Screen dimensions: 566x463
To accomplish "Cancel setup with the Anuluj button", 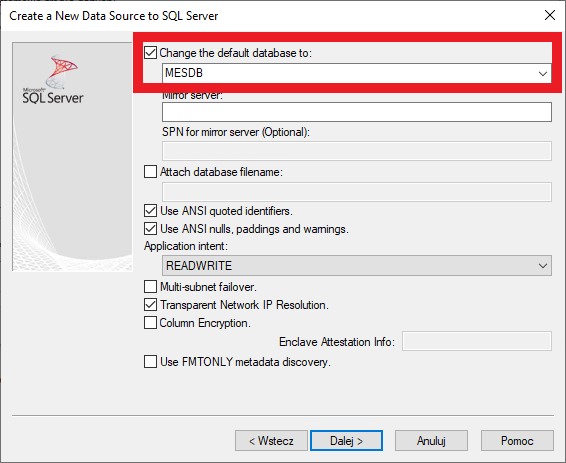I will coord(431,441).
